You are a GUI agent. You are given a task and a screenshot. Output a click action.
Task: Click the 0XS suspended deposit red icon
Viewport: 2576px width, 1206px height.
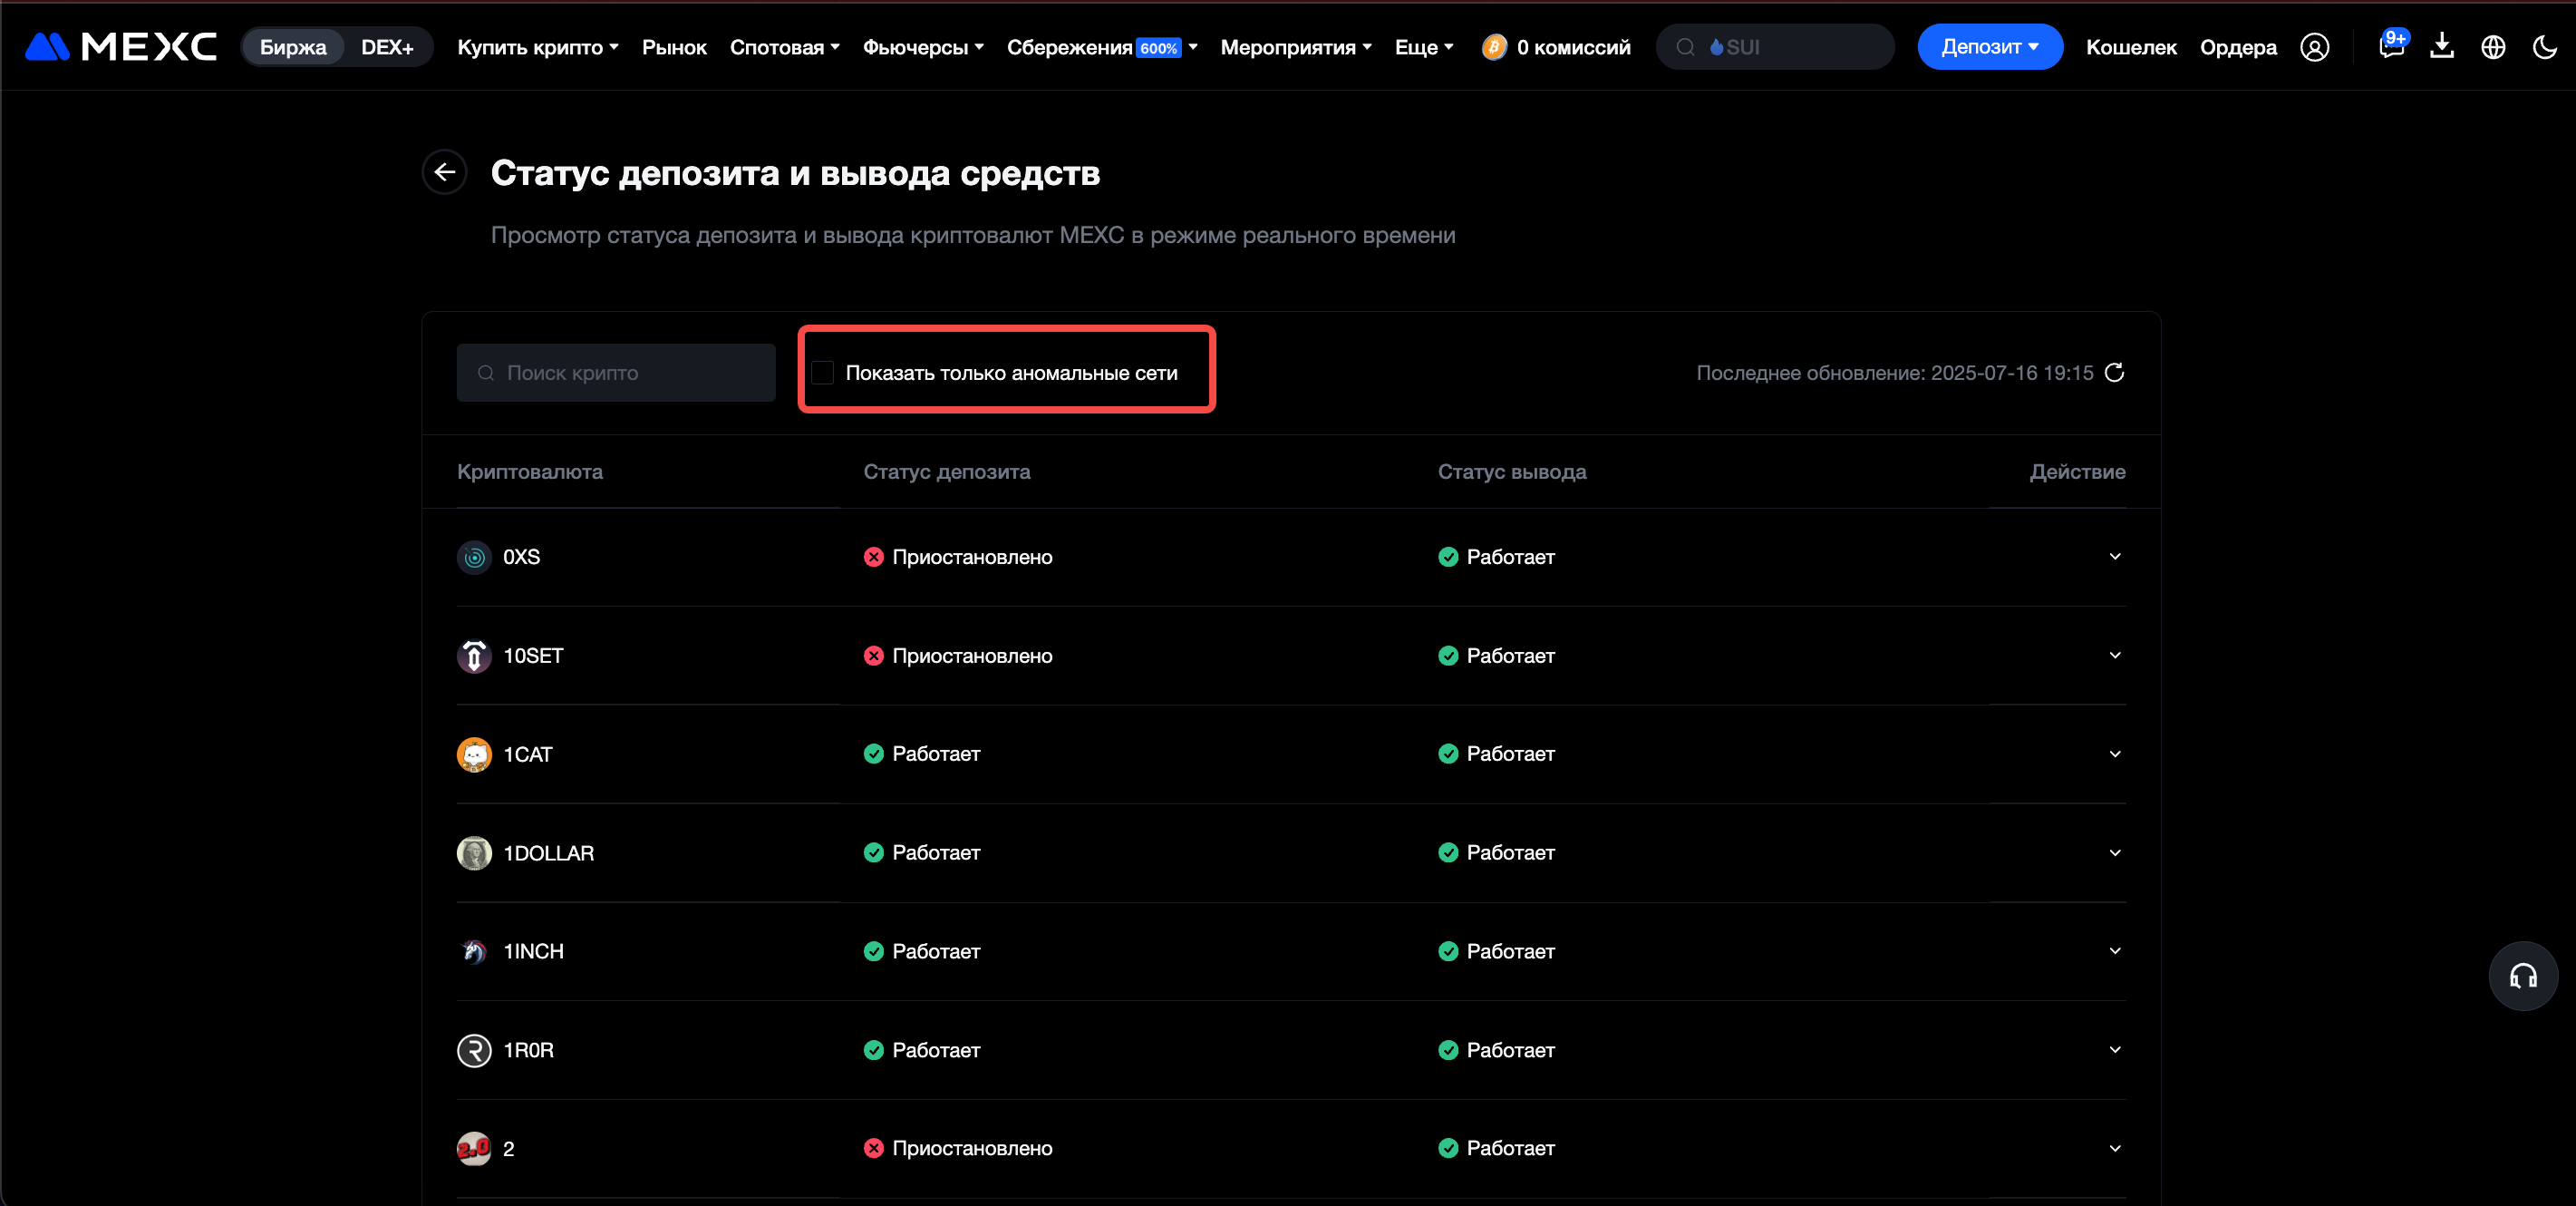pos(873,557)
